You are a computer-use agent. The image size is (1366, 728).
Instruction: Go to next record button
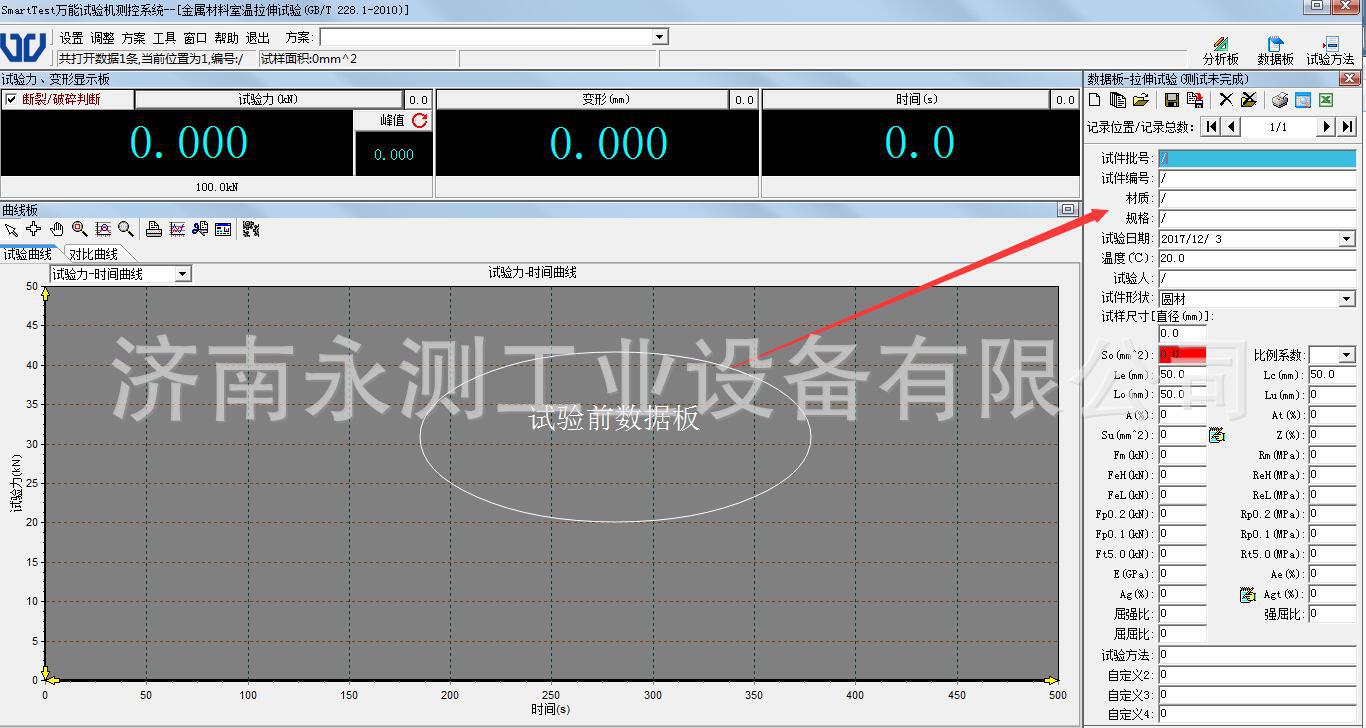click(1326, 127)
